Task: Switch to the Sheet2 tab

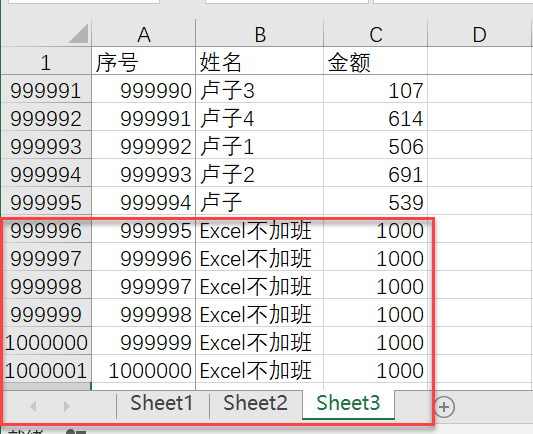Action: (x=255, y=403)
